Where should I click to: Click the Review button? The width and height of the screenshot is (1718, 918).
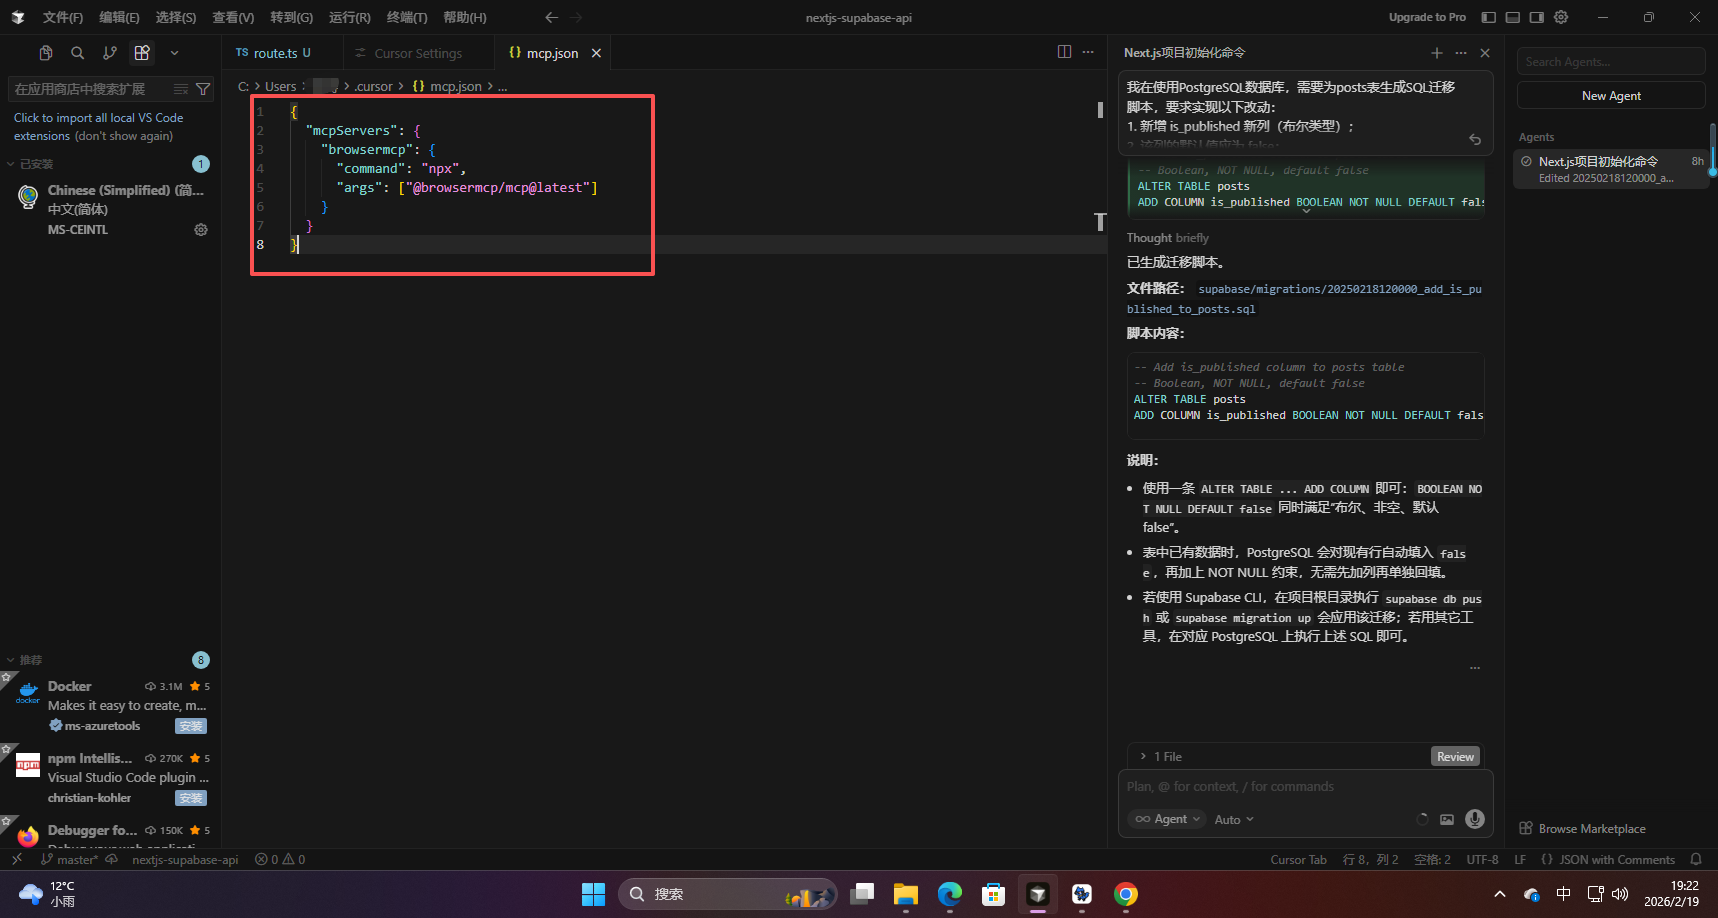click(1455, 757)
